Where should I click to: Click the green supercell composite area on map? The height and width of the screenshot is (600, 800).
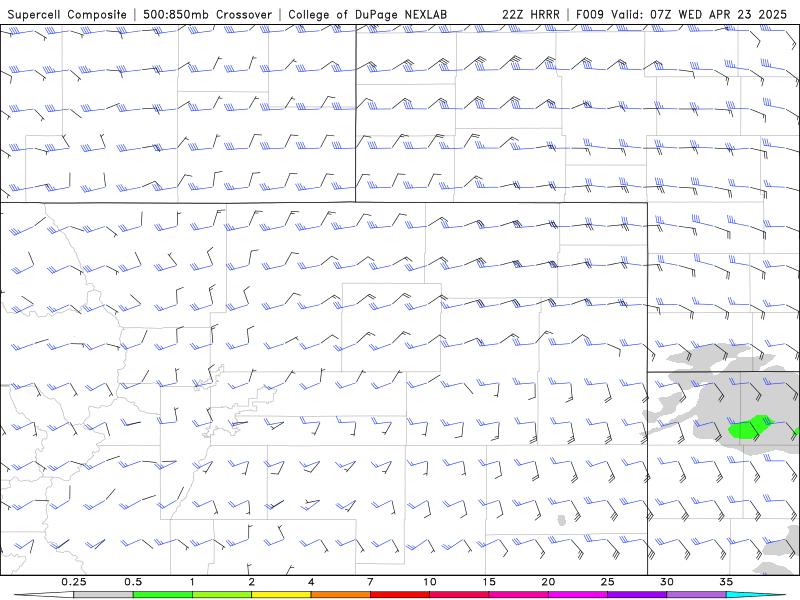(750, 428)
